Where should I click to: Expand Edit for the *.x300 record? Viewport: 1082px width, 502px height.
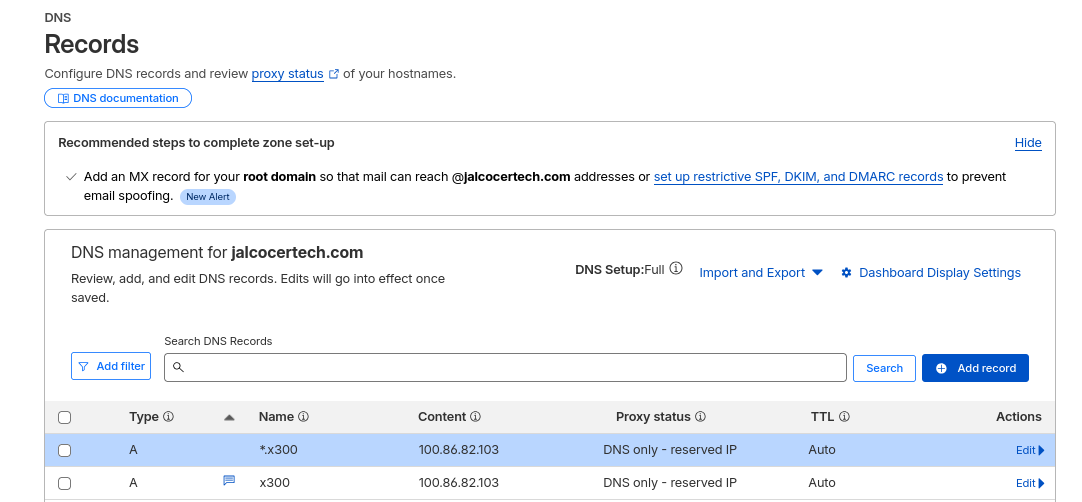point(1030,450)
